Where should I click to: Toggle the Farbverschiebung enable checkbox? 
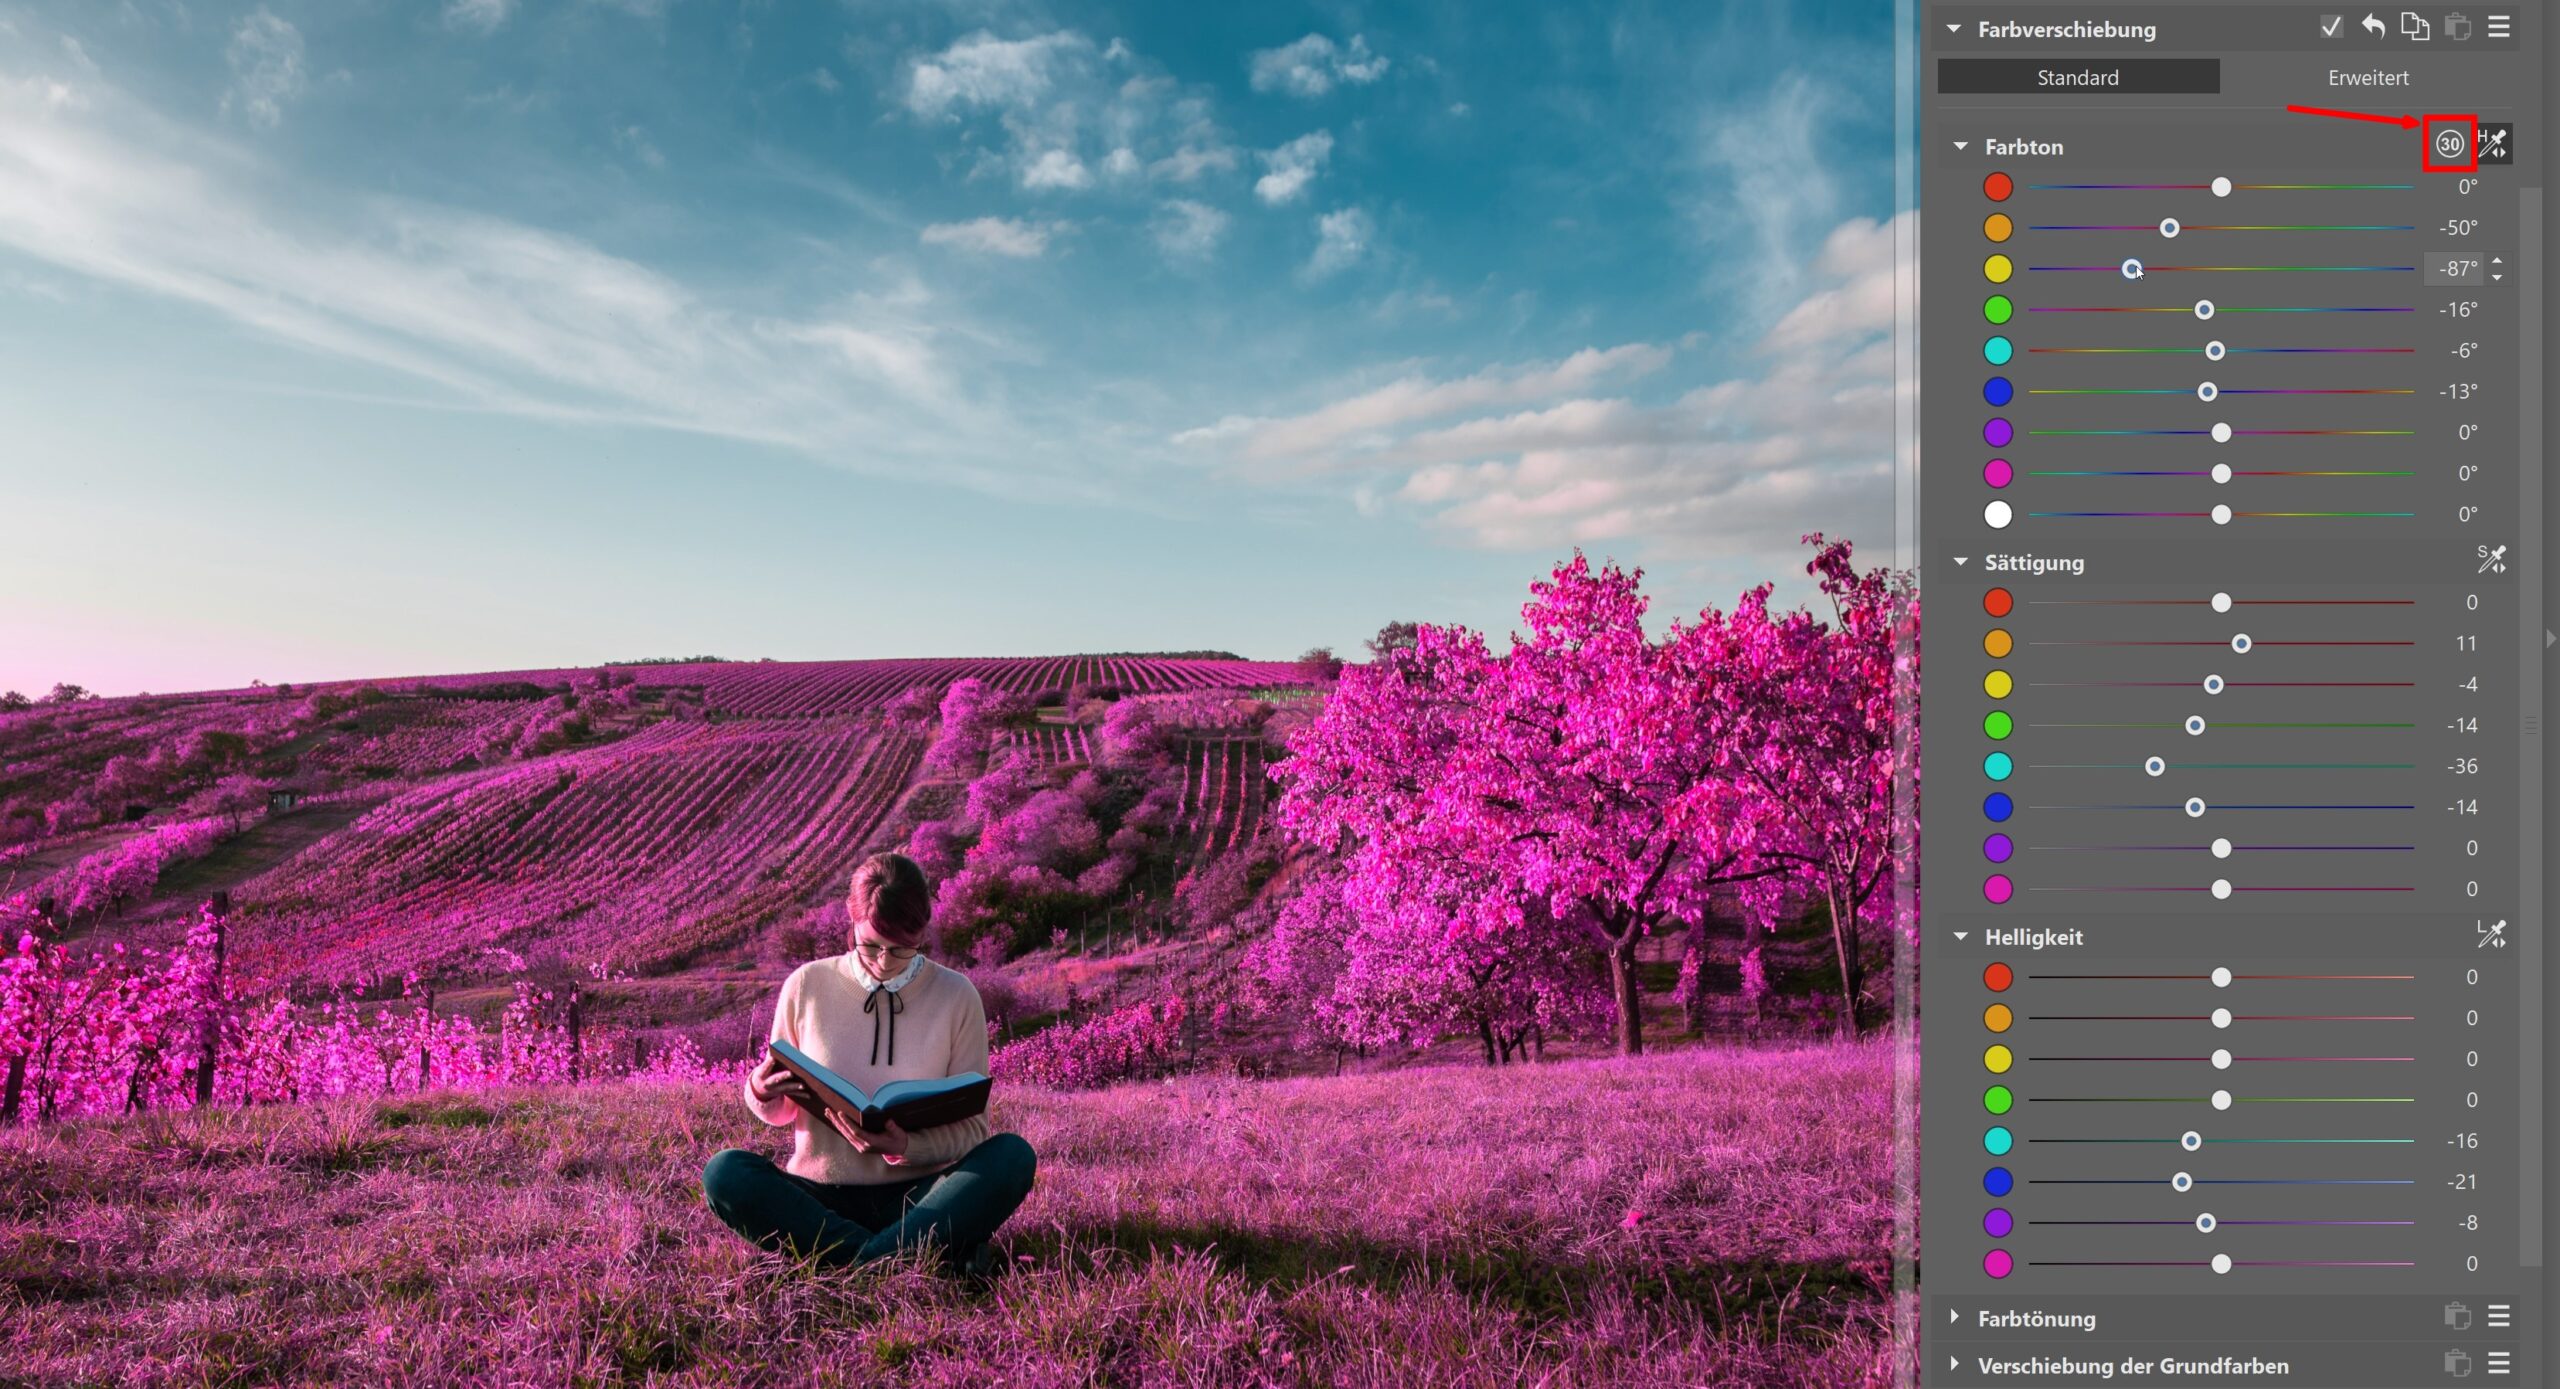coord(2331,27)
